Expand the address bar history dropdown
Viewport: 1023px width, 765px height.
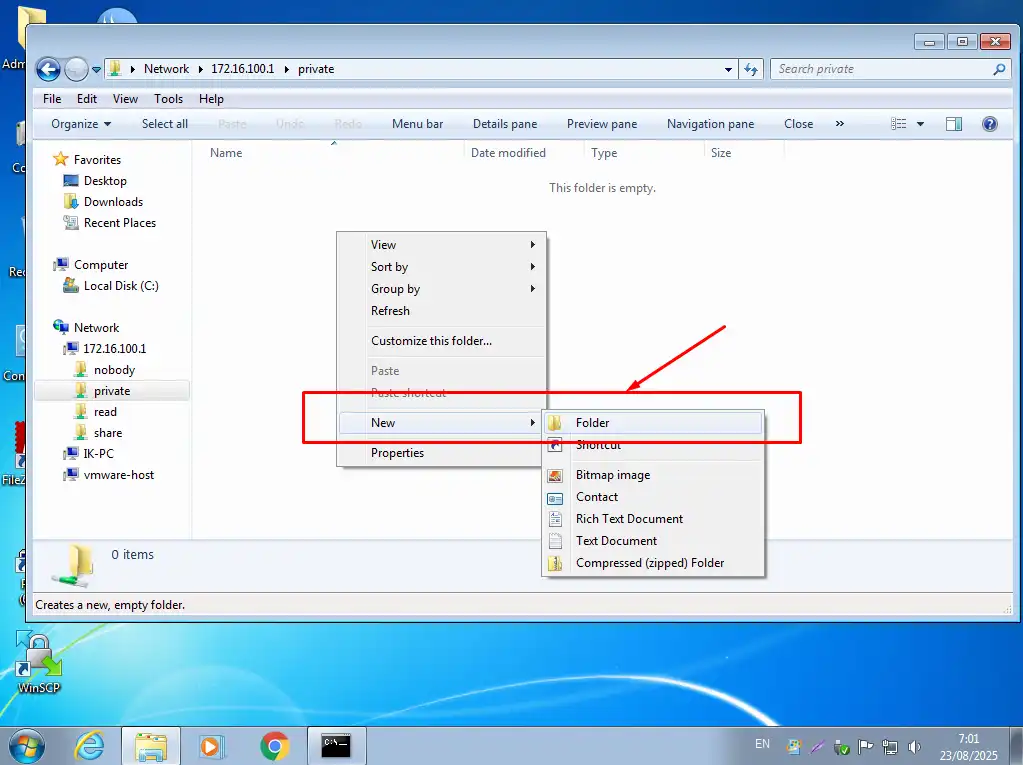pyautogui.click(x=729, y=70)
